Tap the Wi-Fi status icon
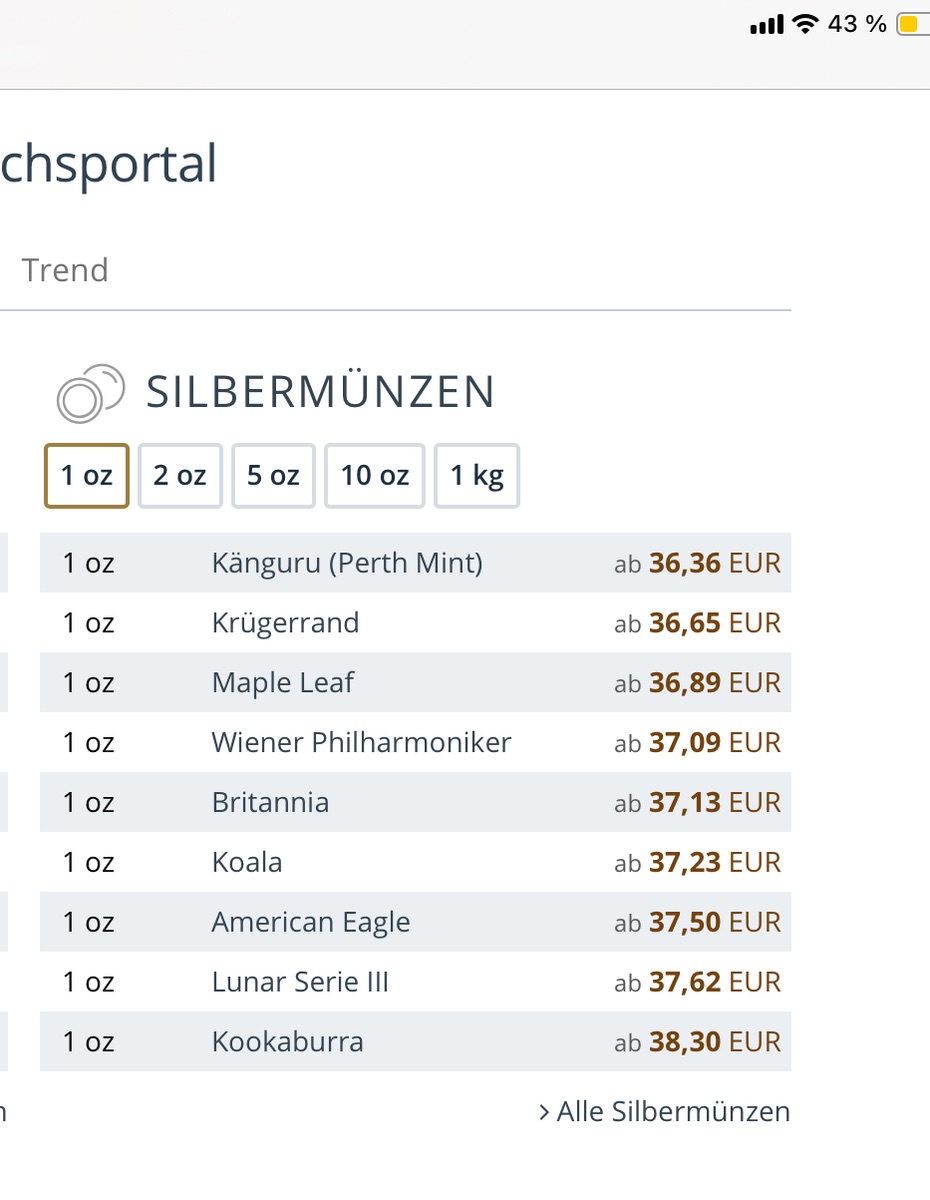 pos(804,24)
